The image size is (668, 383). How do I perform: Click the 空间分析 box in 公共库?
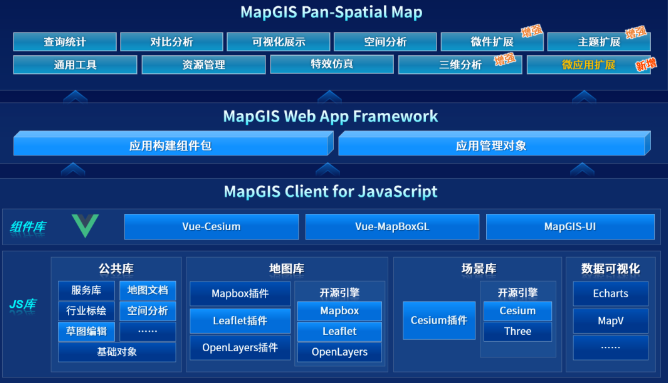[147, 311]
